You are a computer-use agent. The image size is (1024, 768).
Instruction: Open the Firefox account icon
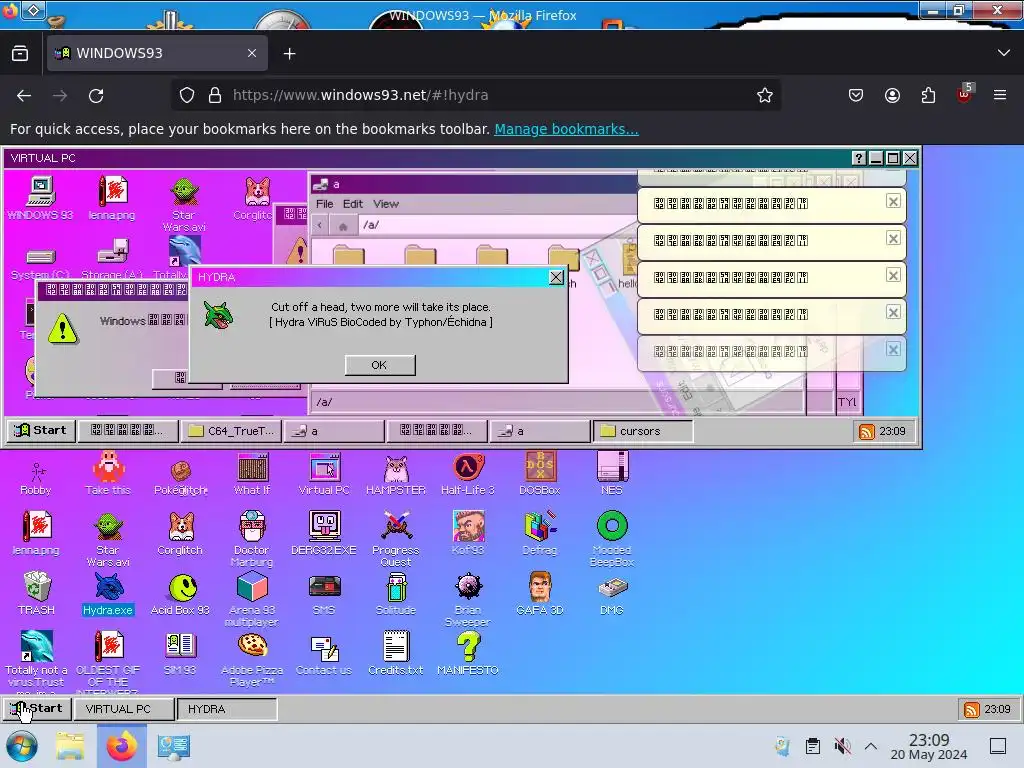tap(892, 95)
